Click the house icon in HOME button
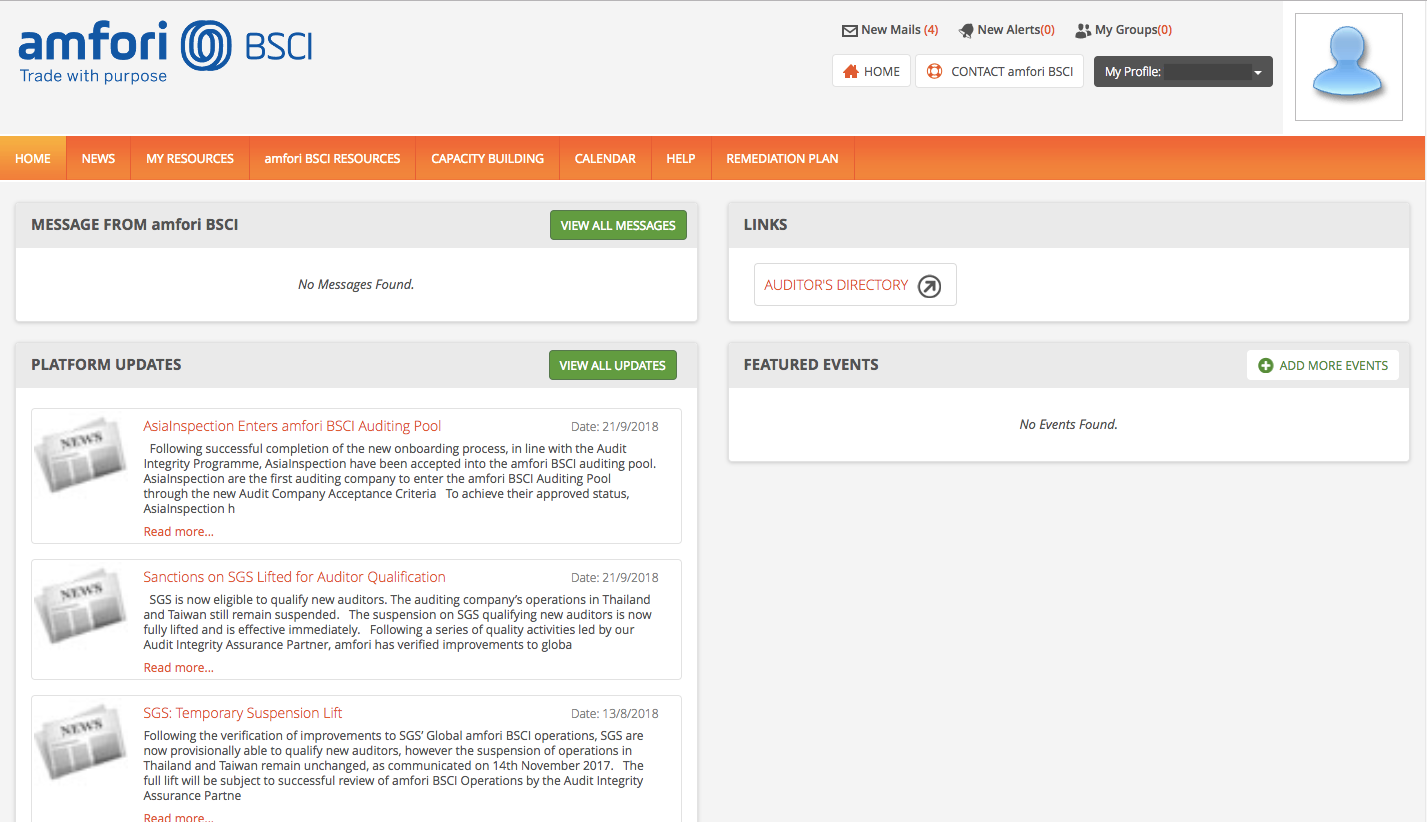The width and height of the screenshot is (1427, 822). point(851,71)
